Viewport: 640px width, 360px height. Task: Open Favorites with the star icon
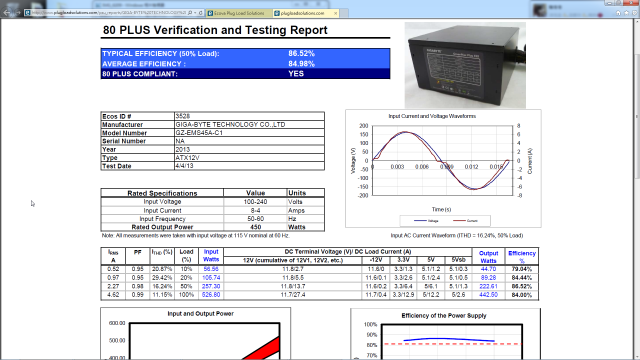(x=627, y=13)
